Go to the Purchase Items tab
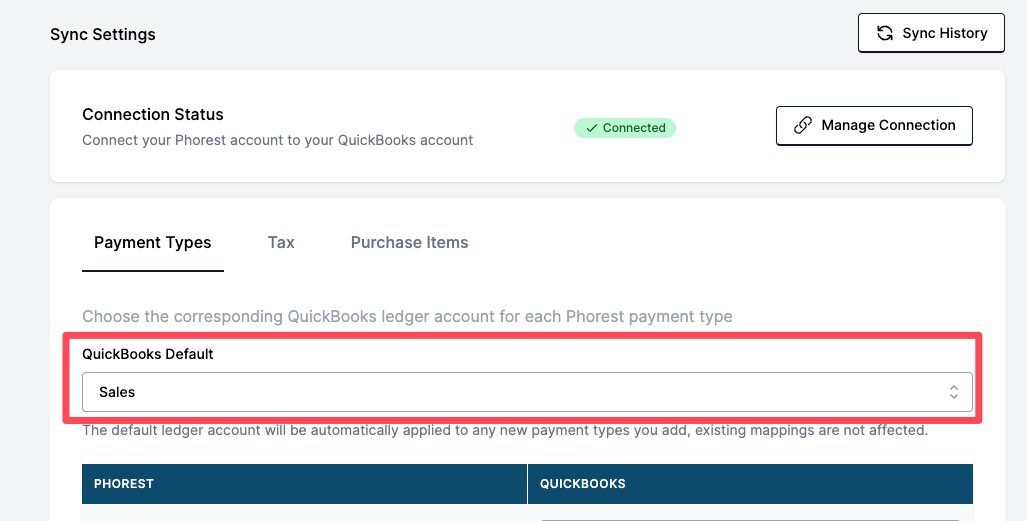Viewport: 1027px width, 521px height. click(x=409, y=242)
